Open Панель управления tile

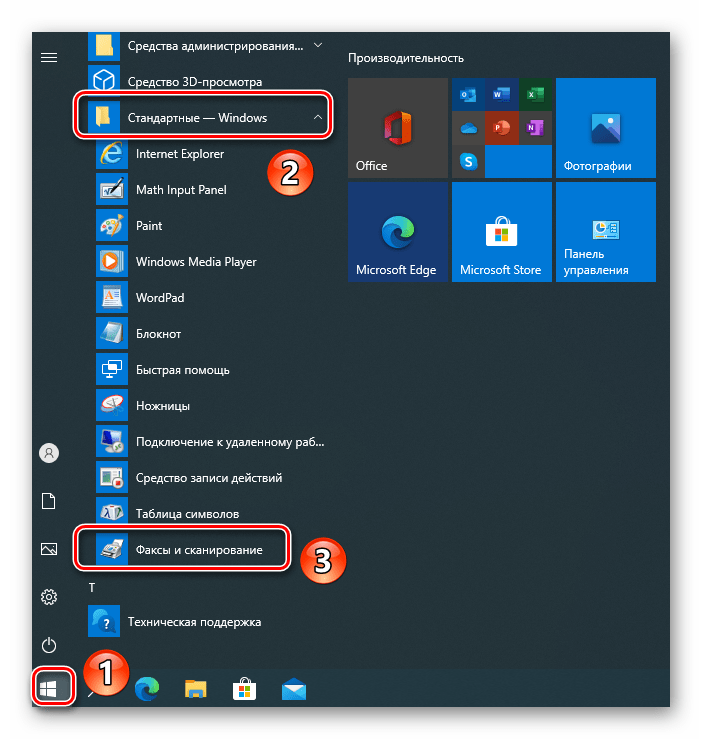coord(606,232)
